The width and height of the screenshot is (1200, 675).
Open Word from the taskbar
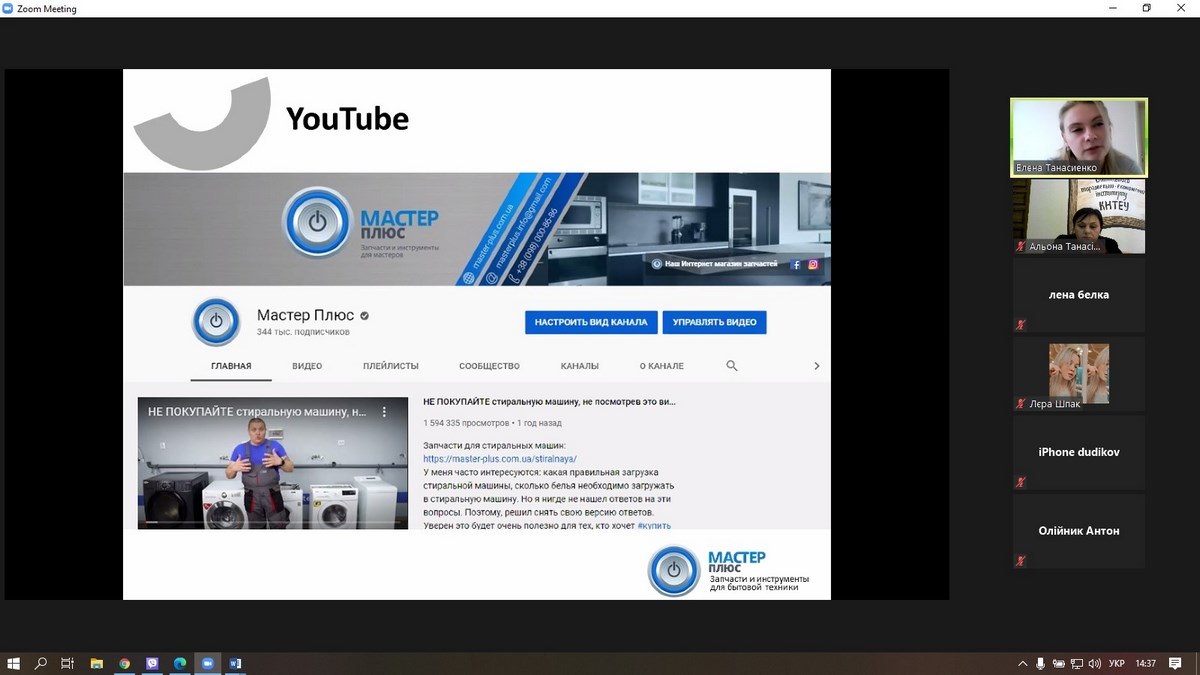click(236, 663)
